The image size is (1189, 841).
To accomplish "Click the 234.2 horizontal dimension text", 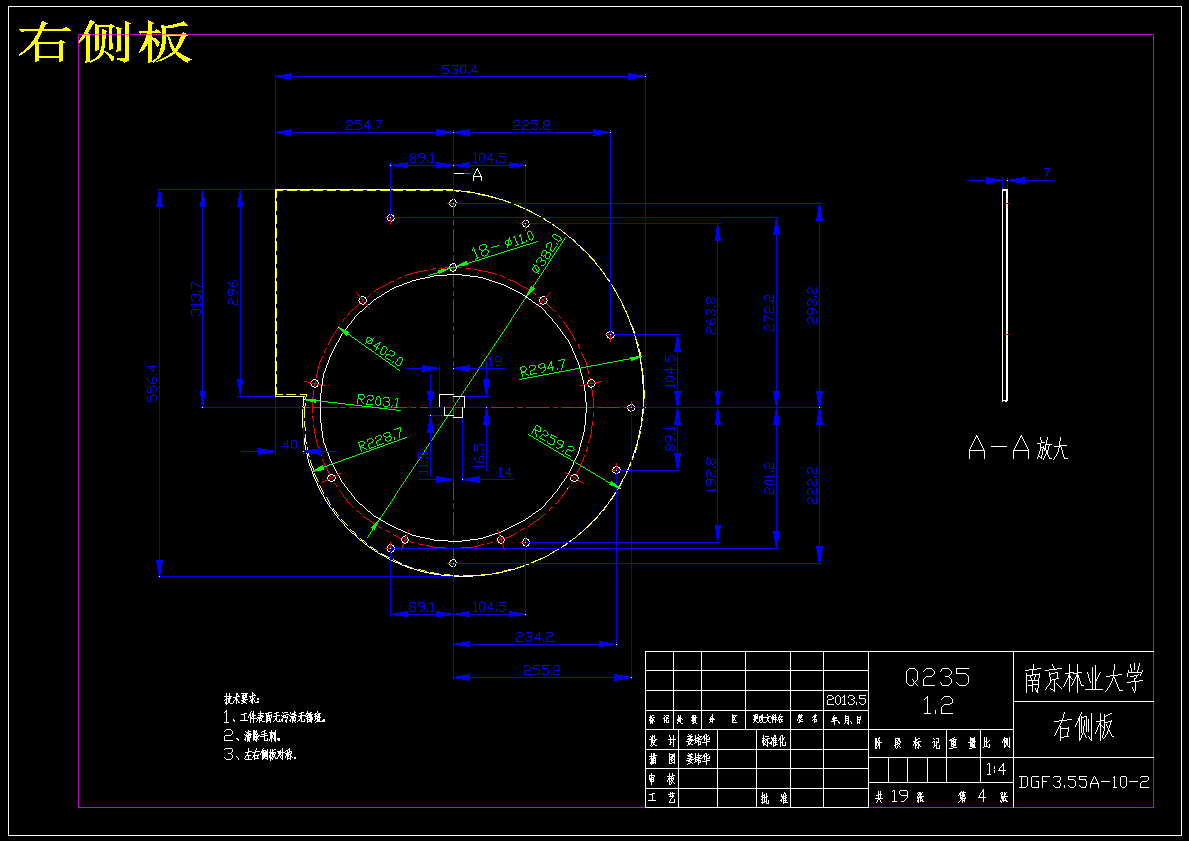I will click(x=535, y=638).
